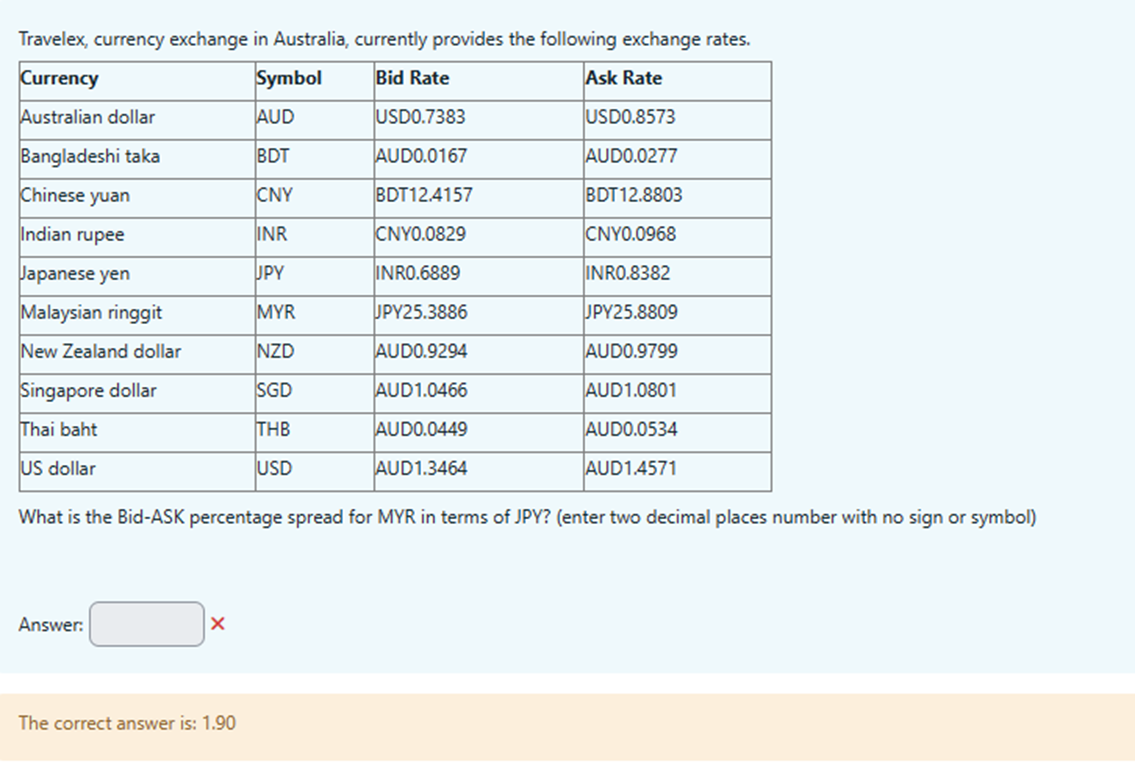Click the question text about Bid-ASK percentage spread
This screenshot has height=778, width=1135.
tap(528, 517)
